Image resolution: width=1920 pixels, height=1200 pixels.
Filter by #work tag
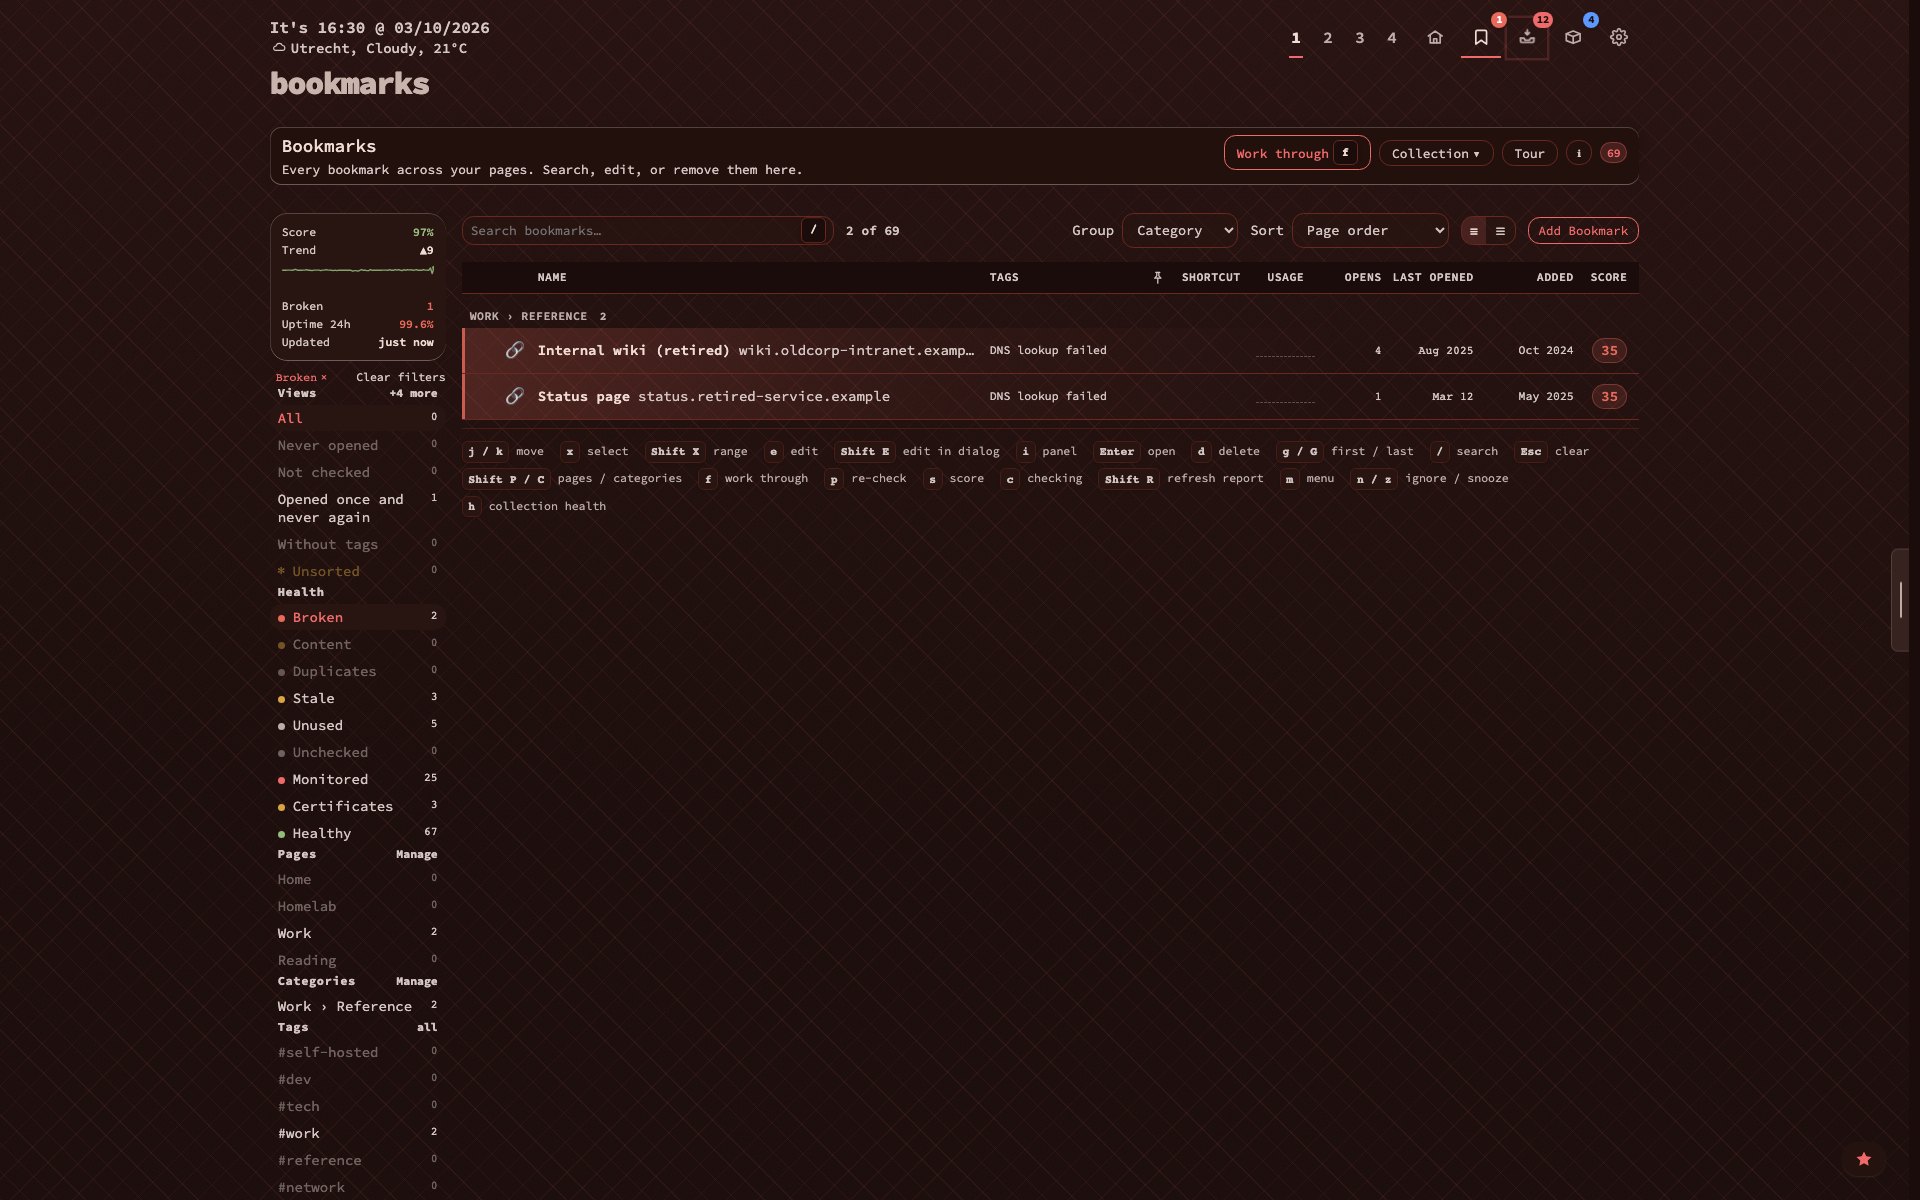[357, 1133]
